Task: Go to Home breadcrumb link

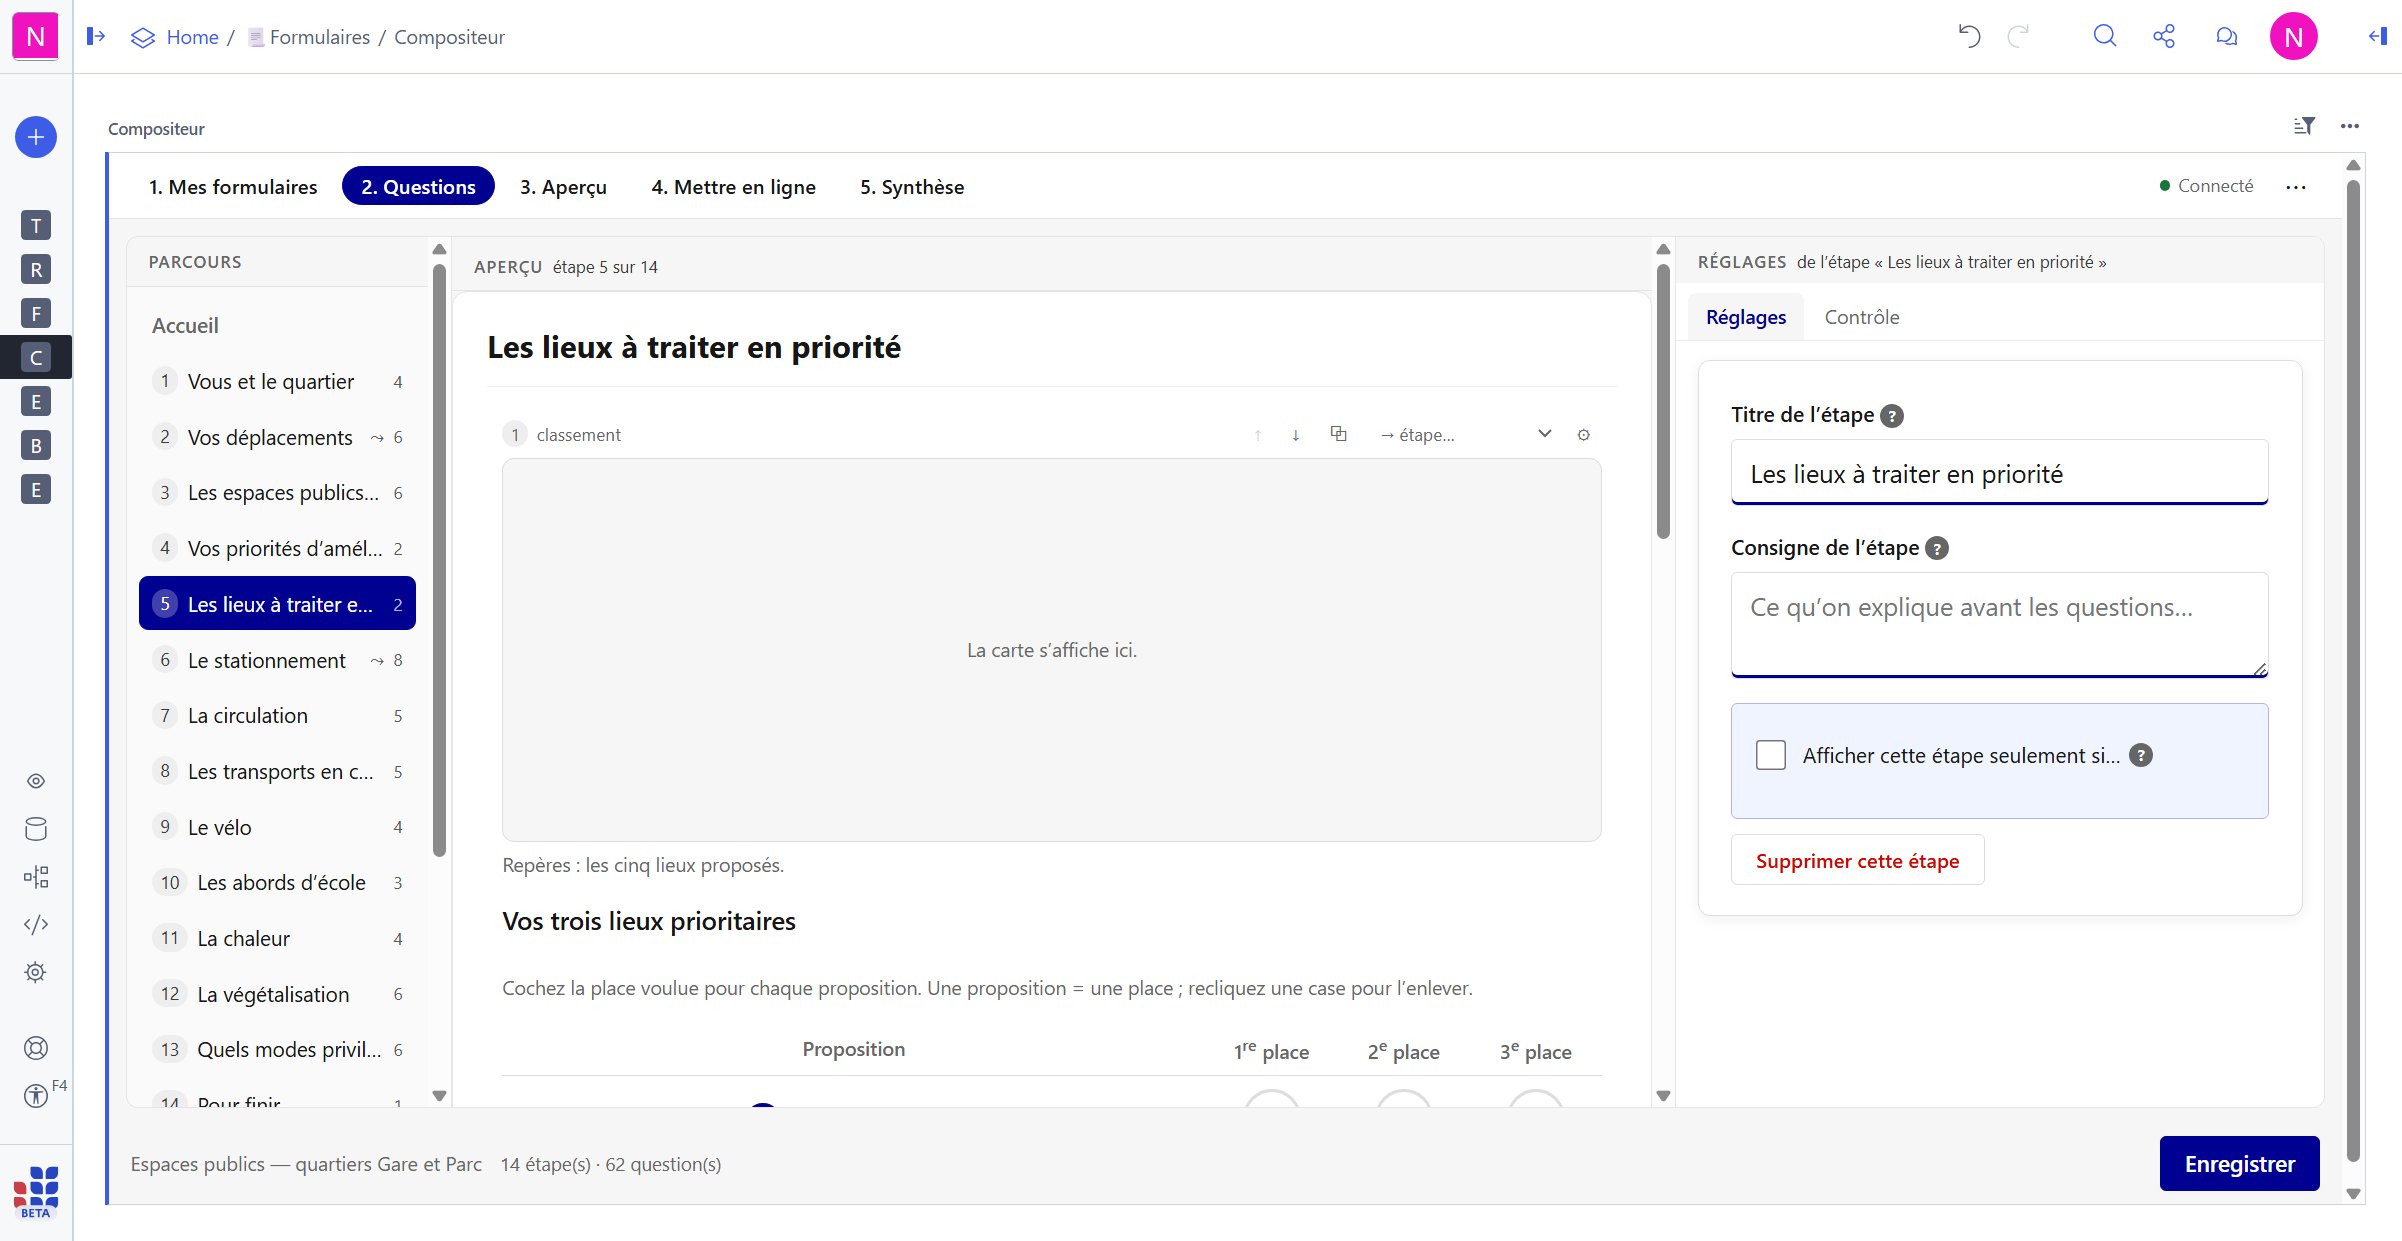Action: [x=192, y=37]
